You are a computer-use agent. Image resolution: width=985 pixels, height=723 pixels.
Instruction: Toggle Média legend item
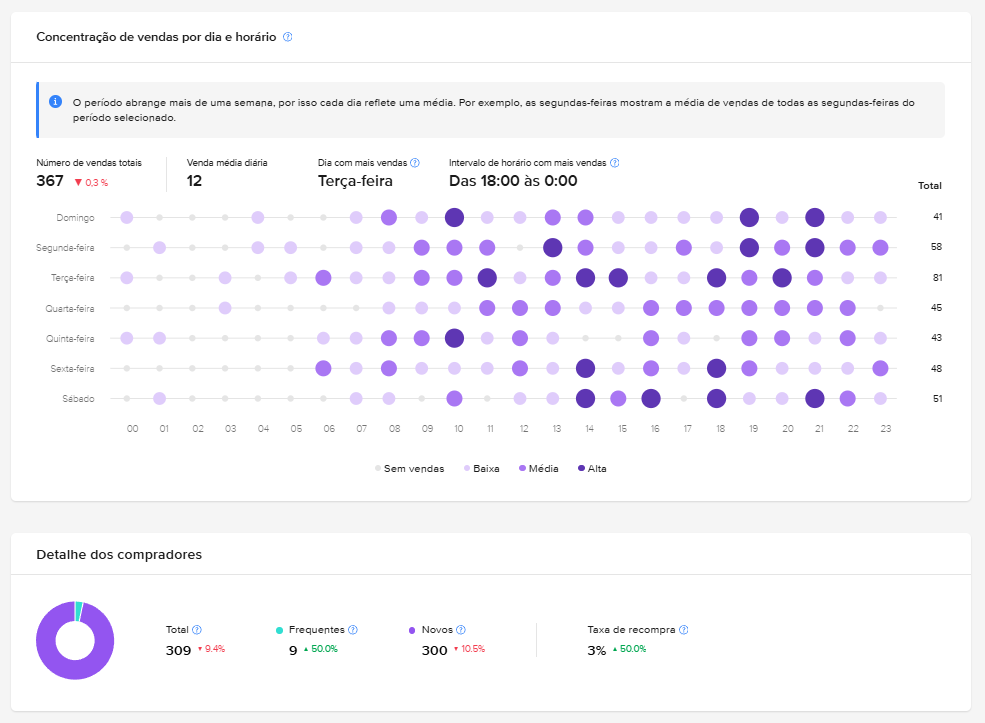[x=539, y=469]
